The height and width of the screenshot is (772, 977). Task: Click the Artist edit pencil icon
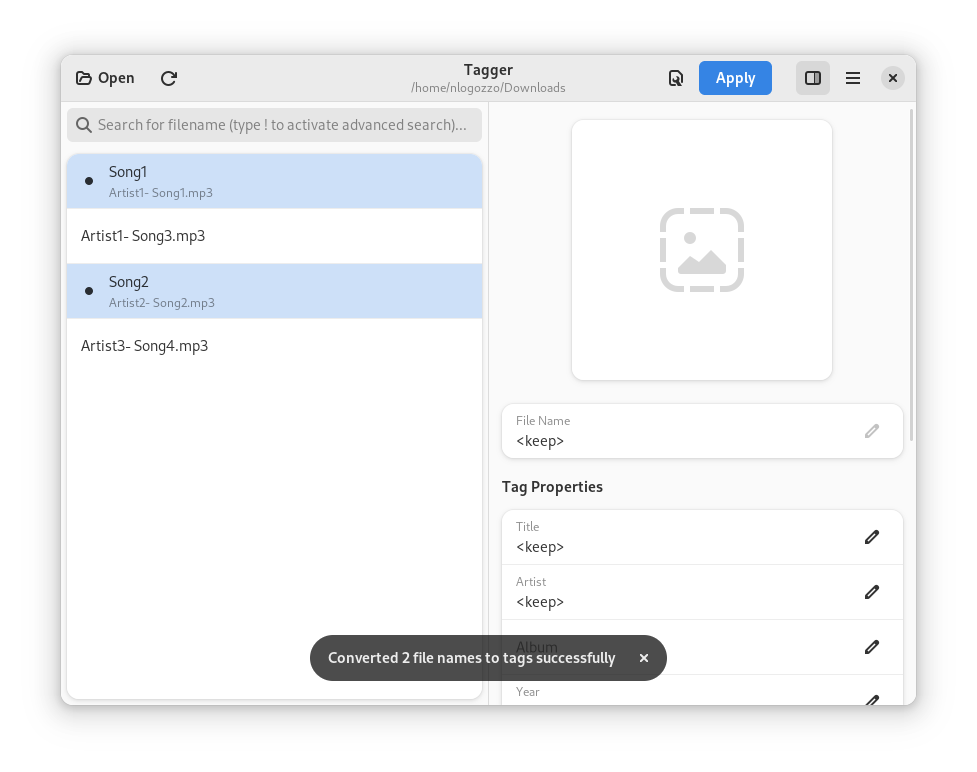pyautogui.click(x=872, y=592)
